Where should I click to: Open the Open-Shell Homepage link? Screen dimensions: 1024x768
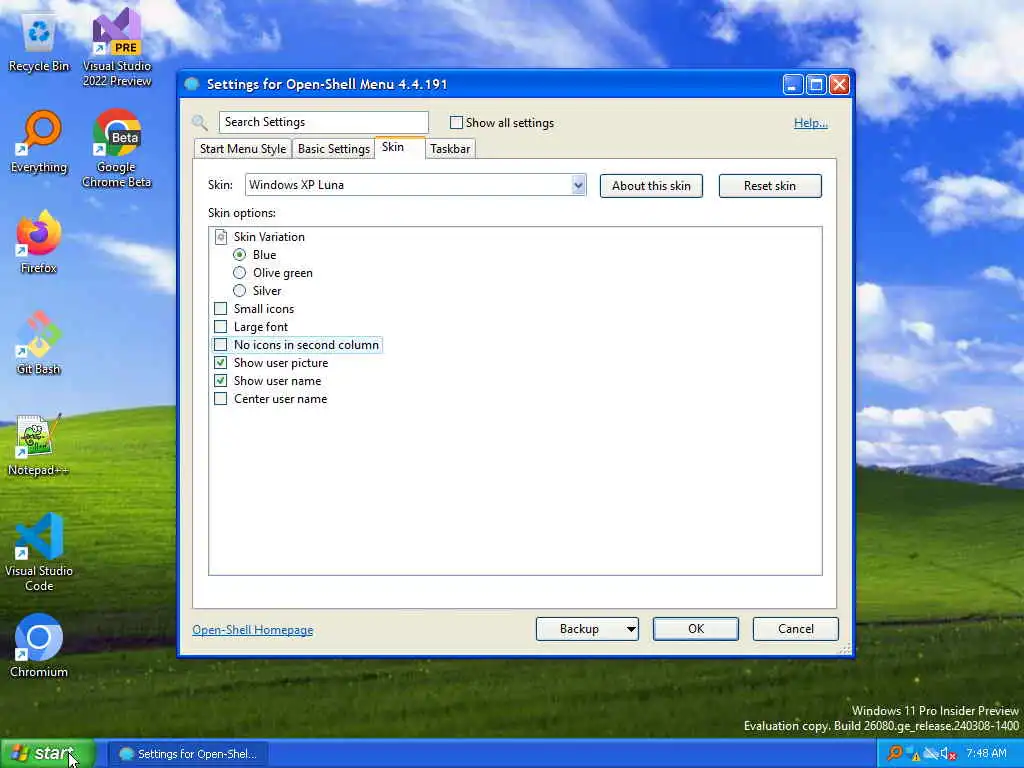tap(253, 630)
